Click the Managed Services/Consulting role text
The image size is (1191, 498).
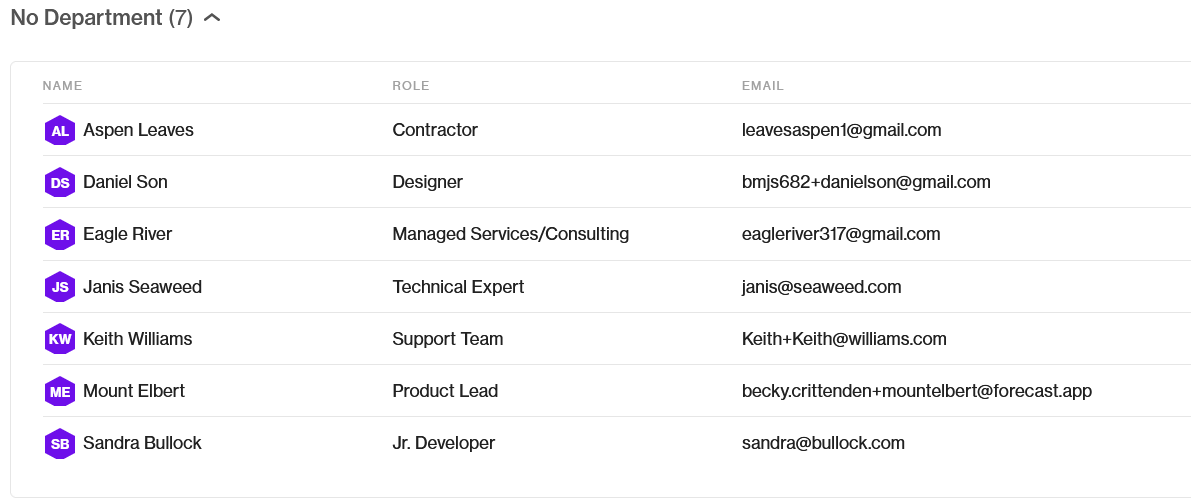510,234
